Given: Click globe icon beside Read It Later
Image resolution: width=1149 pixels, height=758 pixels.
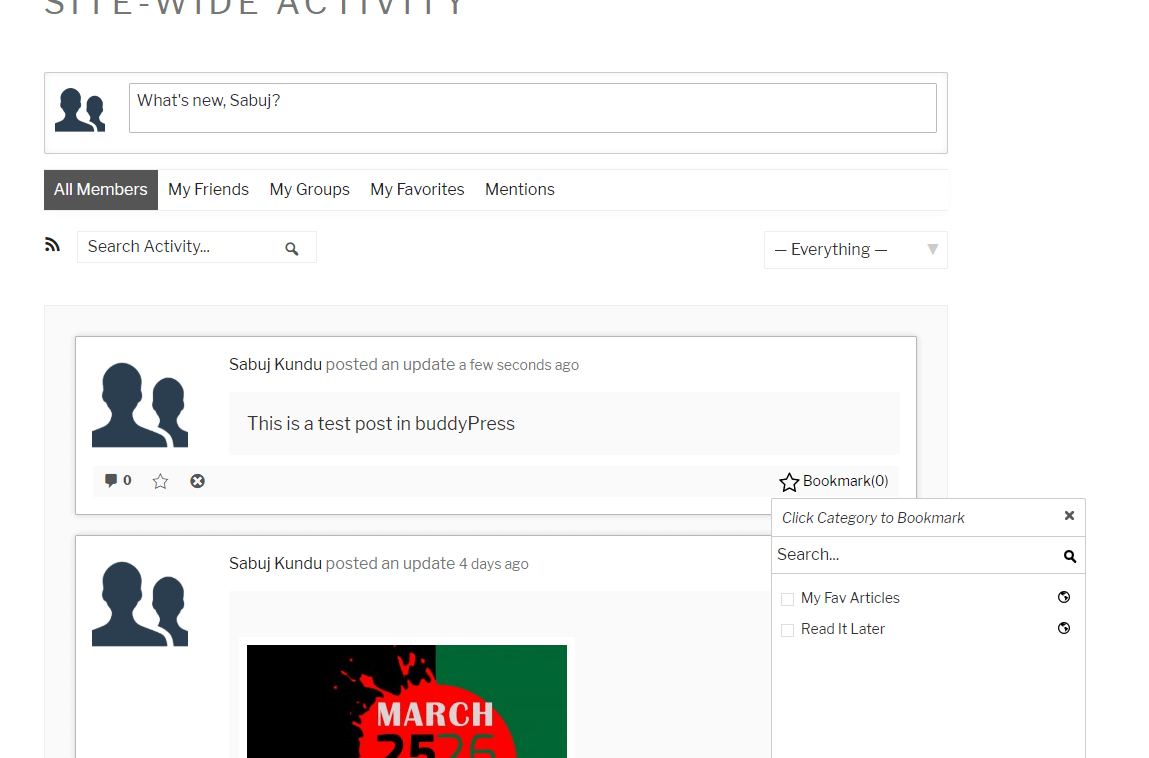Looking at the screenshot, I should tap(1064, 629).
